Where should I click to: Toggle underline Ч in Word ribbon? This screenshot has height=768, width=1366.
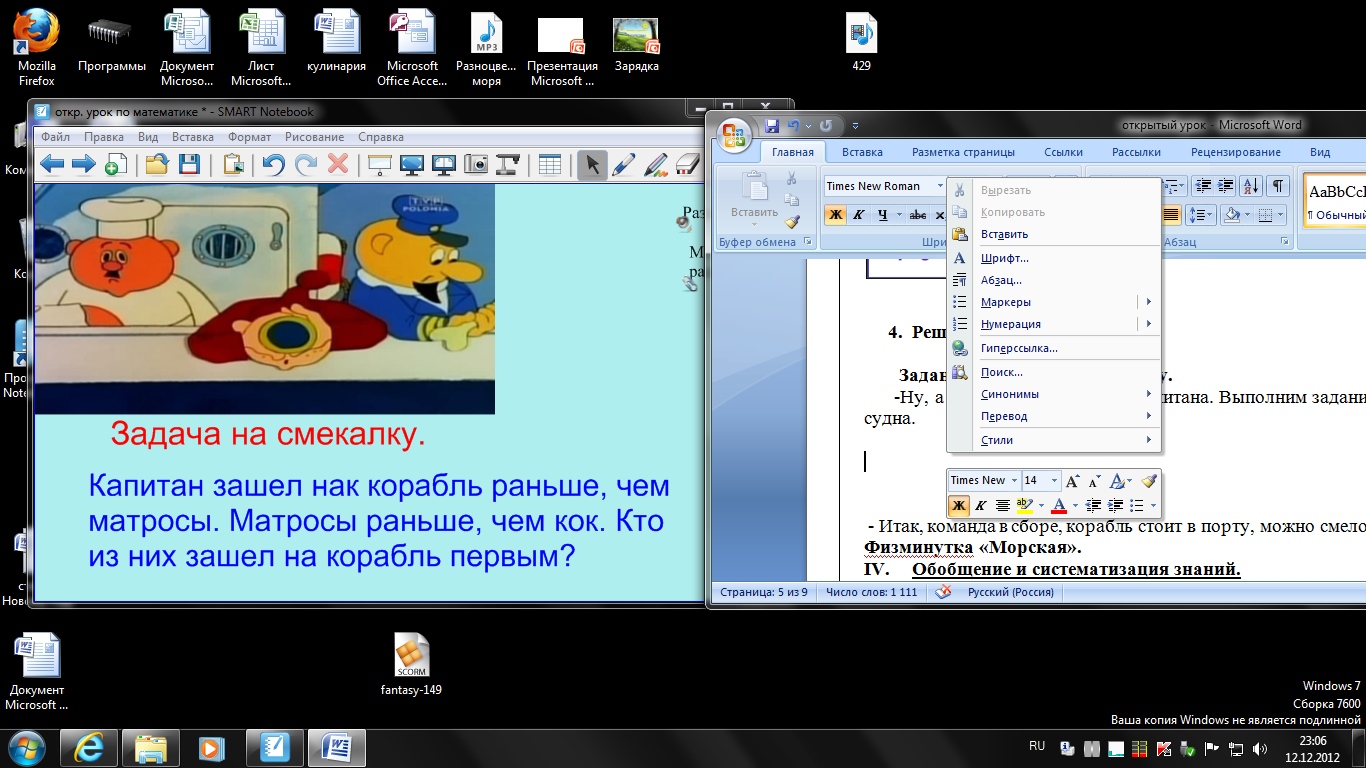[x=882, y=214]
